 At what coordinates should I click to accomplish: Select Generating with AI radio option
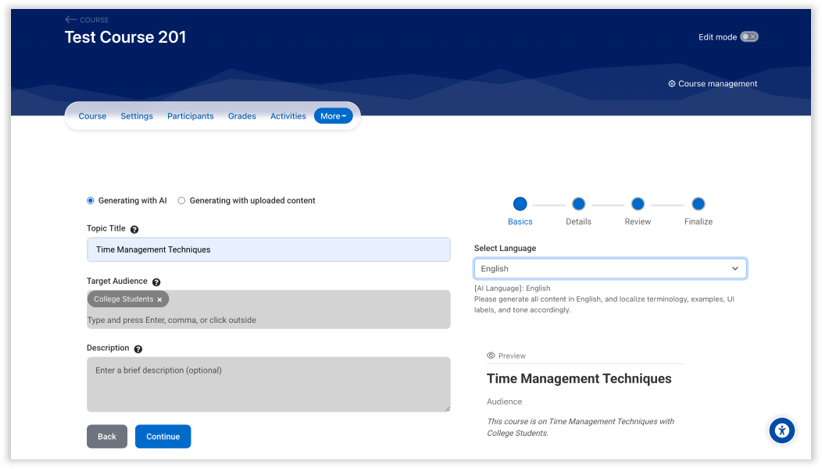pos(91,201)
